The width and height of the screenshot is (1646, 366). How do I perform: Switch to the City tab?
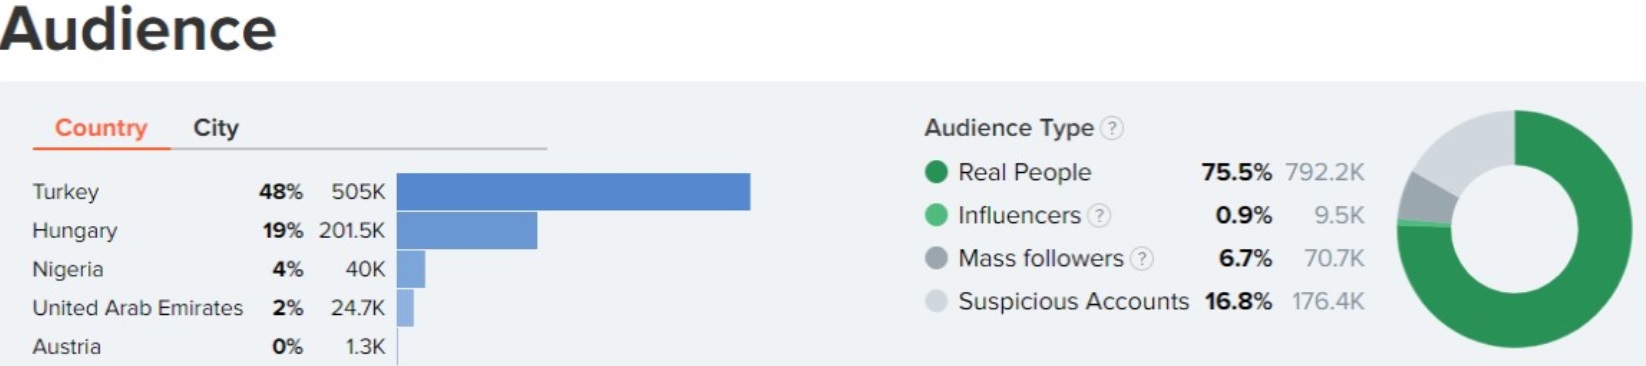(216, 128)
